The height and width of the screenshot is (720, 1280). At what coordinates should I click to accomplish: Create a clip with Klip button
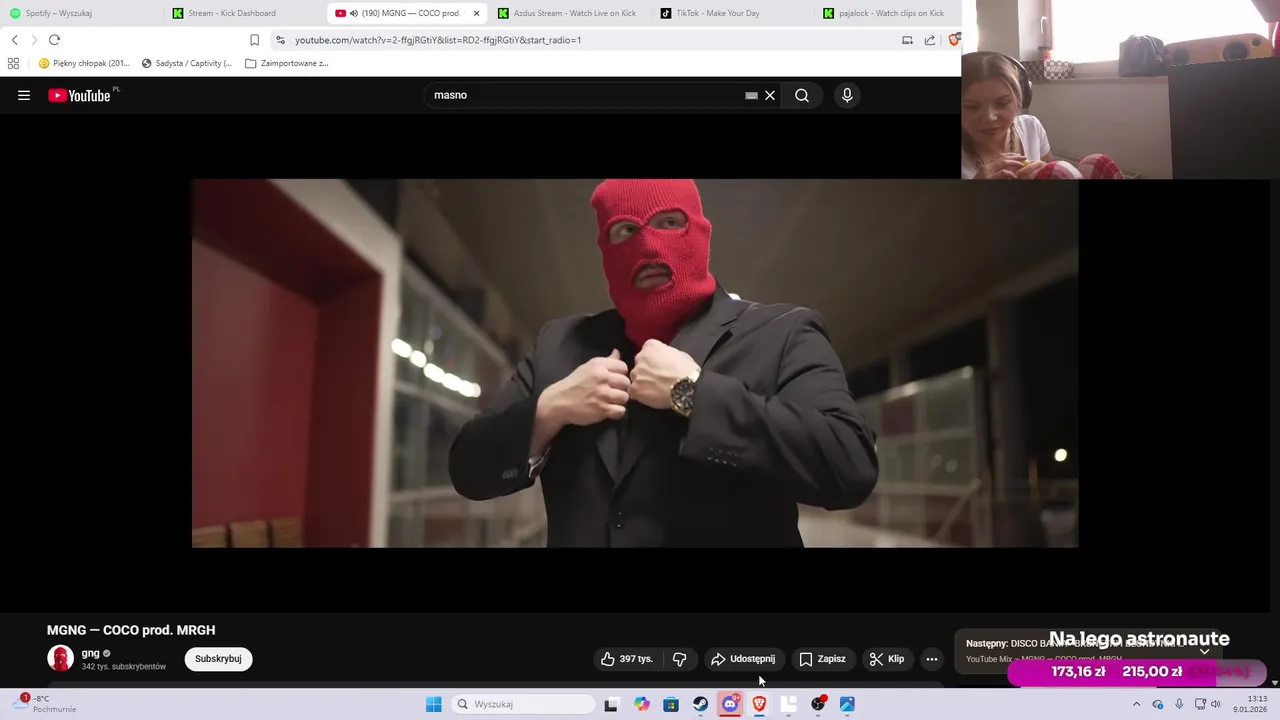(887, 659)
